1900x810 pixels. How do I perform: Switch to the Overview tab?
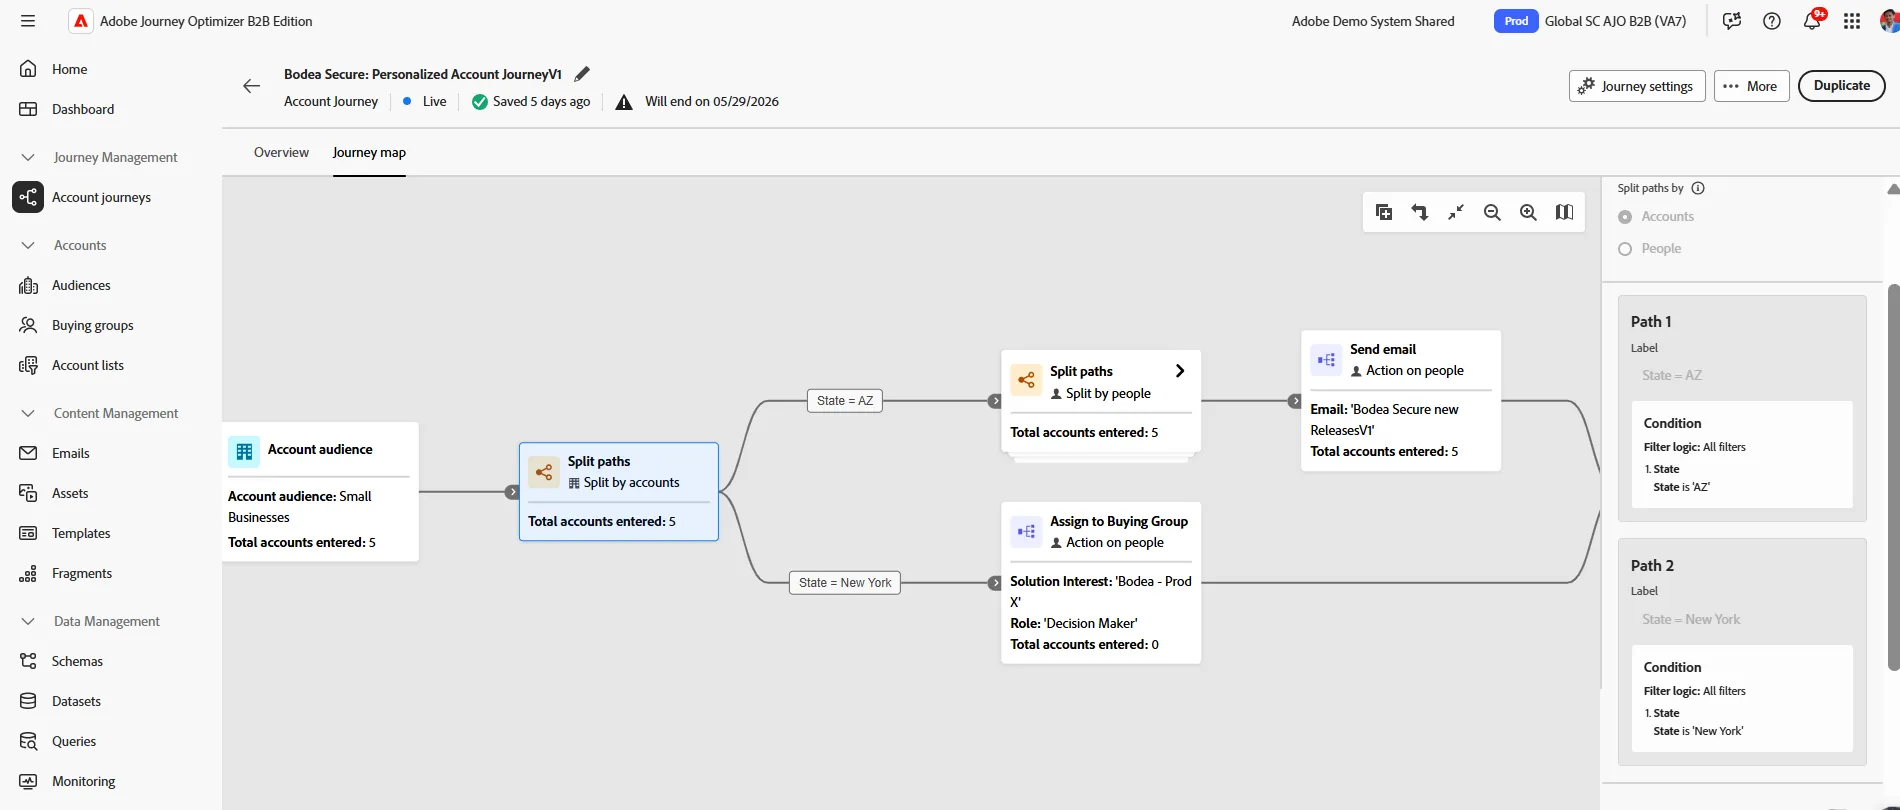click(x=281, y=152)
